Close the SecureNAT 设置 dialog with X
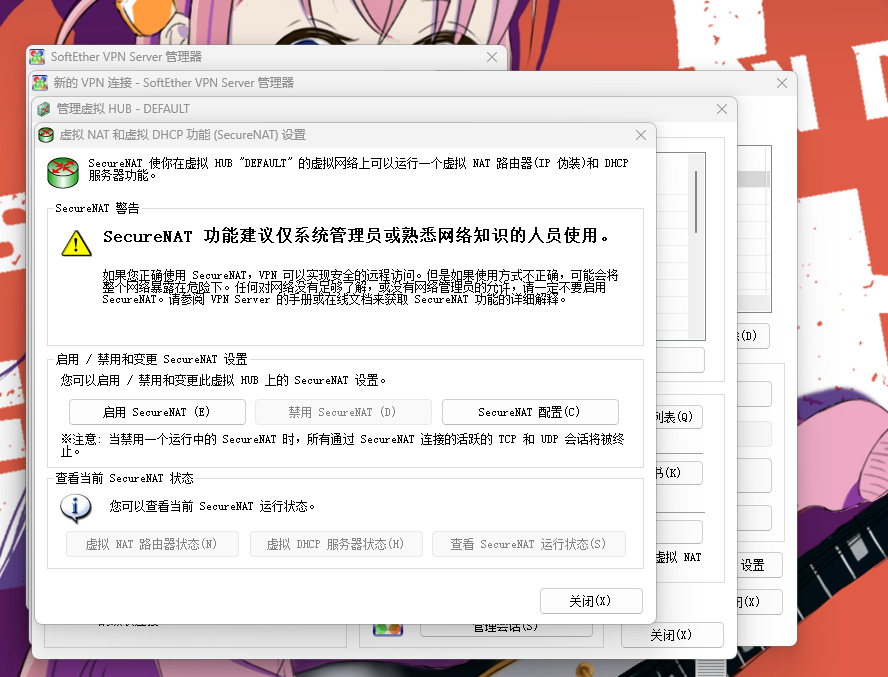Image resolution: width=888 pixels, height=677 pixels. click(x=641, y=135)
